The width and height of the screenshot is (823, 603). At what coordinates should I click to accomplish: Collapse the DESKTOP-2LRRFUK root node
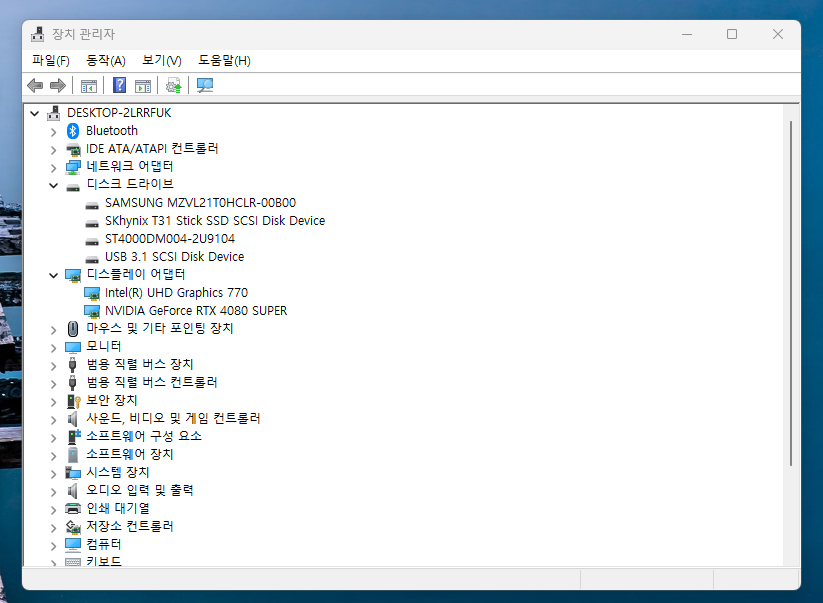point(35,113)
